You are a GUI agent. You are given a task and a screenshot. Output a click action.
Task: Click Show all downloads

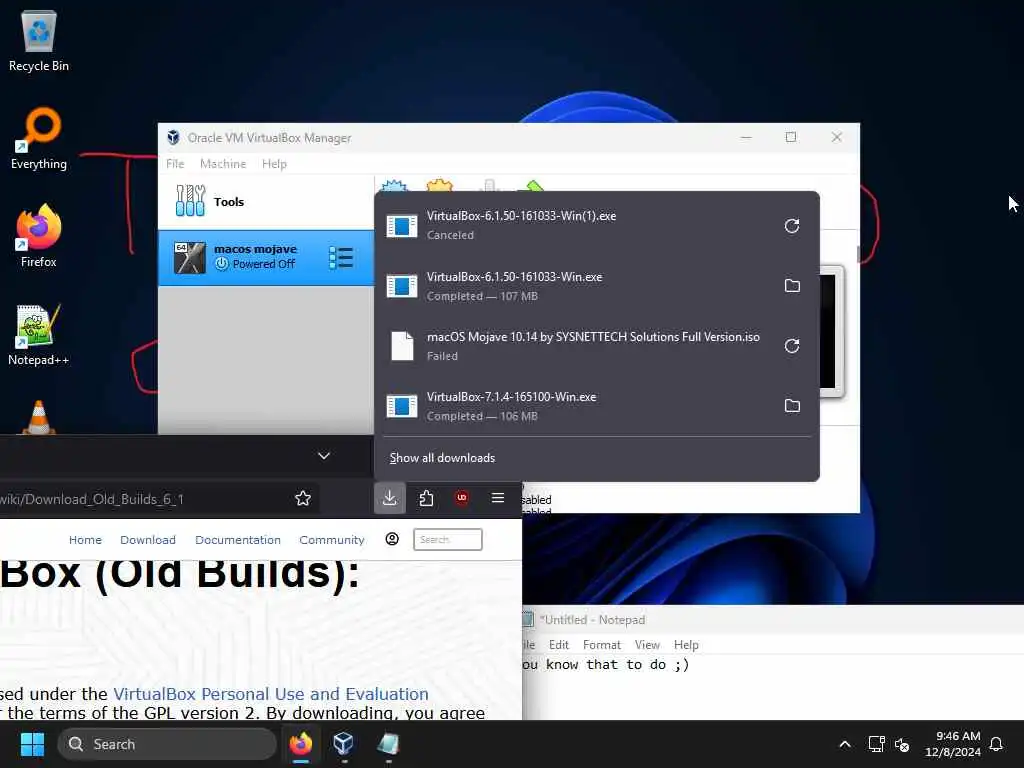tap(442, 458)
